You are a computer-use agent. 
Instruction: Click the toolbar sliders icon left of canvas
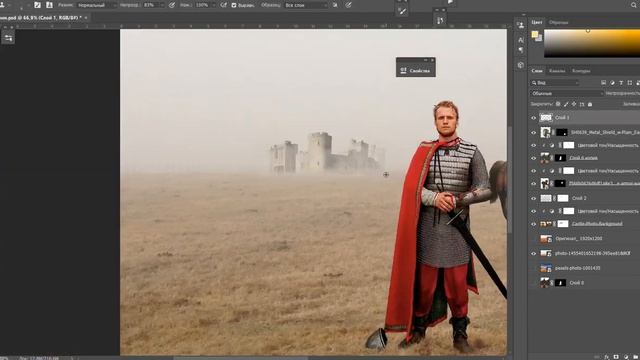8,38
